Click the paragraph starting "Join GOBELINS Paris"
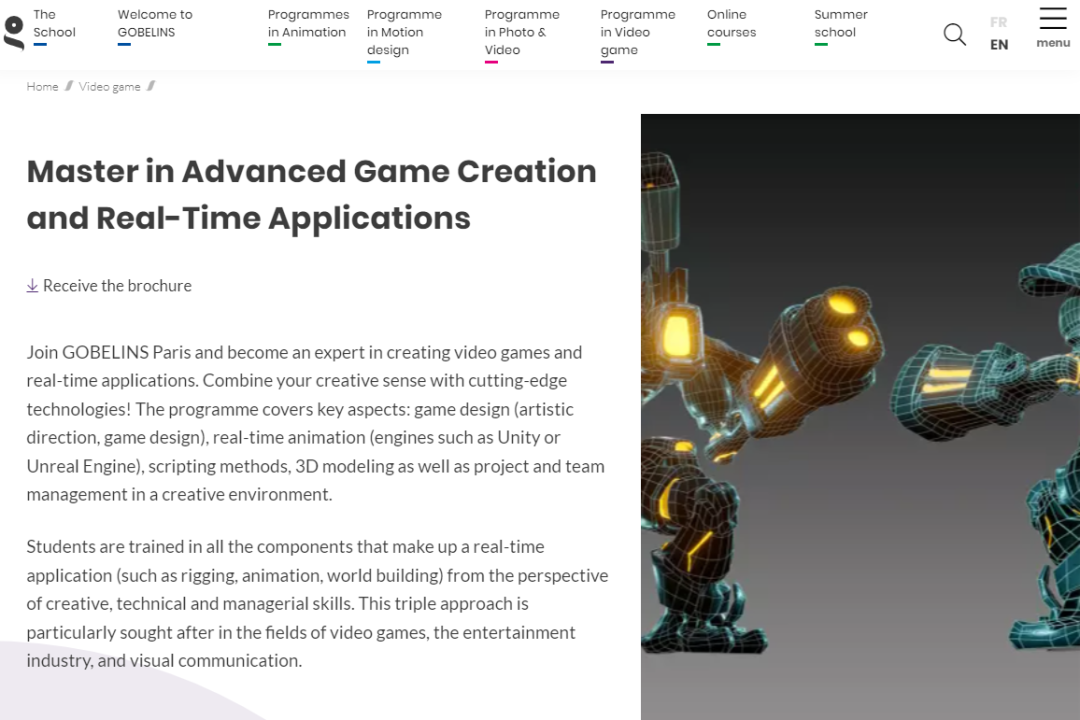The width and height of the screenshot is (1080, 720). point(316,423)
